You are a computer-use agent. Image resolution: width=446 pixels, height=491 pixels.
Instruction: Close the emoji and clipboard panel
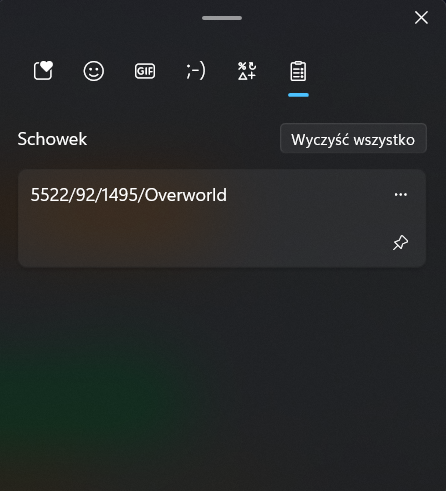click(x=421, y=17)
